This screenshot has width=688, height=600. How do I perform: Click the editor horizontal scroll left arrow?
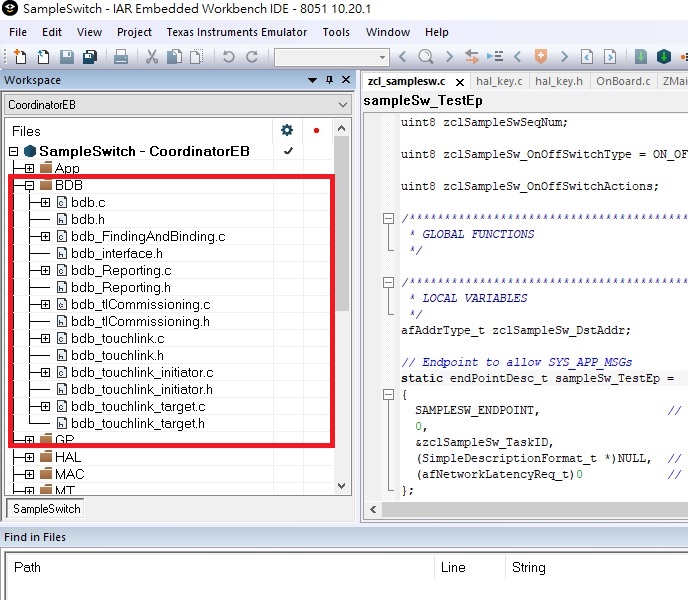click(x=373, y=509)
